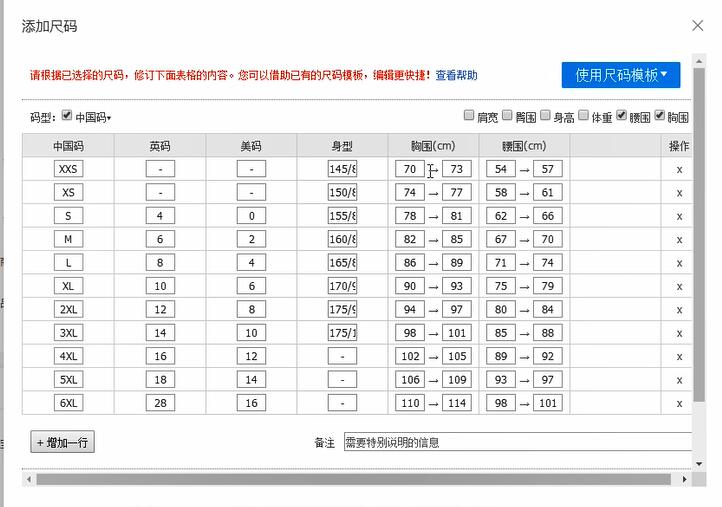Enable the 肩宽 checkbox
This screenshot has height=507, width=722.
pos(469,116)
